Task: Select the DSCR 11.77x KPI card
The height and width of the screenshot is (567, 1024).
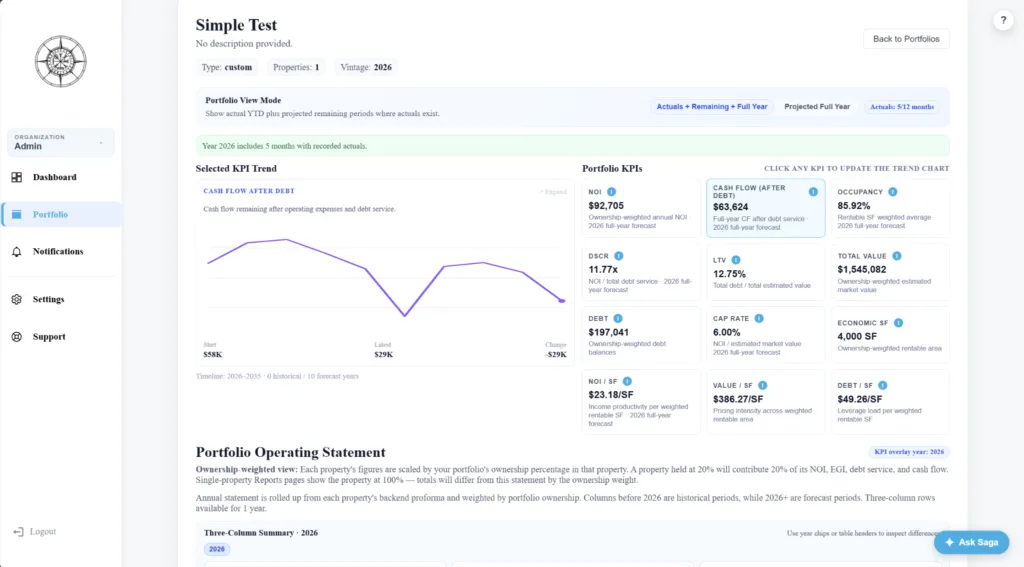Action: coord(641,272)
